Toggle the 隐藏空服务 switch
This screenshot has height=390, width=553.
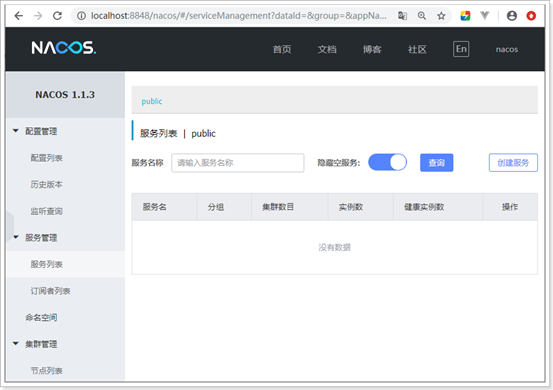point(387,163)
